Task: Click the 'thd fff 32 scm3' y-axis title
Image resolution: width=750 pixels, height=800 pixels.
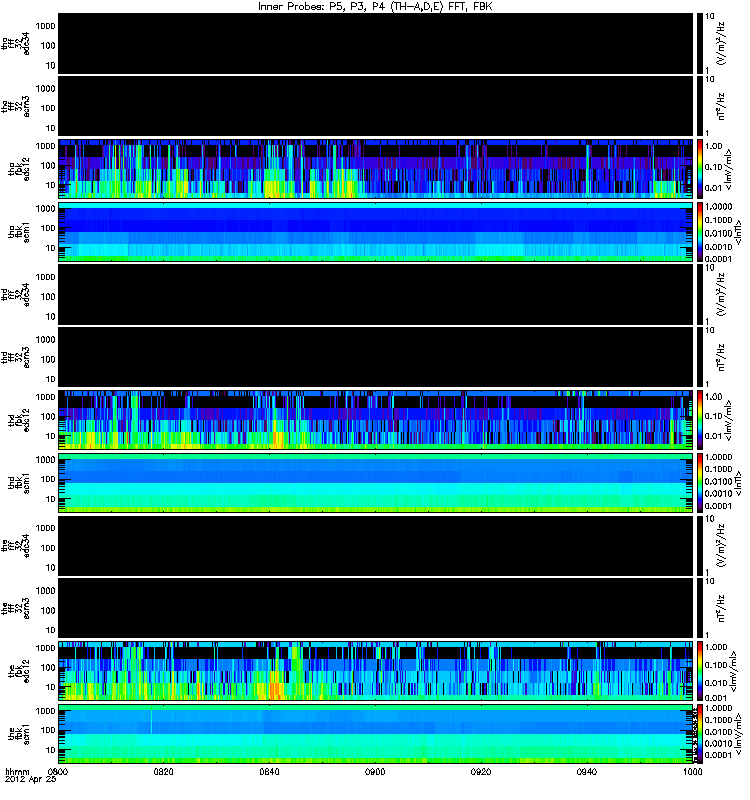Action: coord(15,357)
